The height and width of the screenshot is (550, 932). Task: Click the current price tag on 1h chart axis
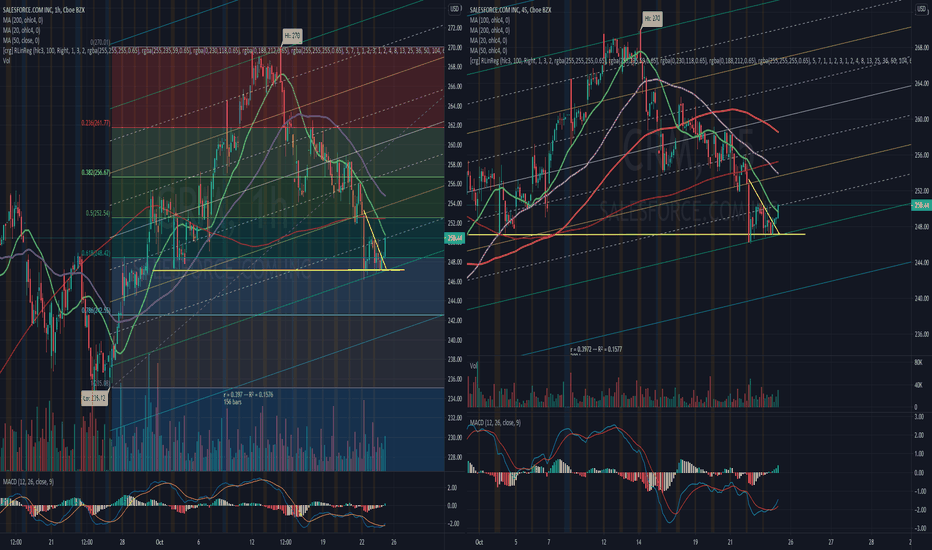click(x=455, y=238)
